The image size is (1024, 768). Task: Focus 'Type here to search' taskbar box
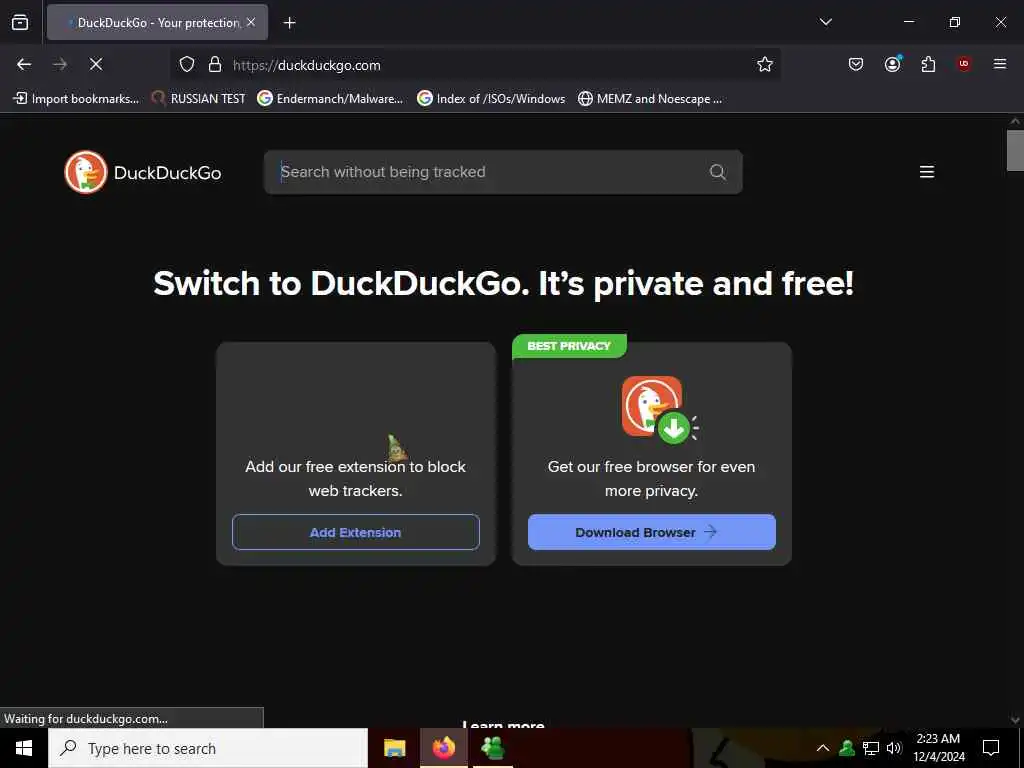[x=208, y=748]
